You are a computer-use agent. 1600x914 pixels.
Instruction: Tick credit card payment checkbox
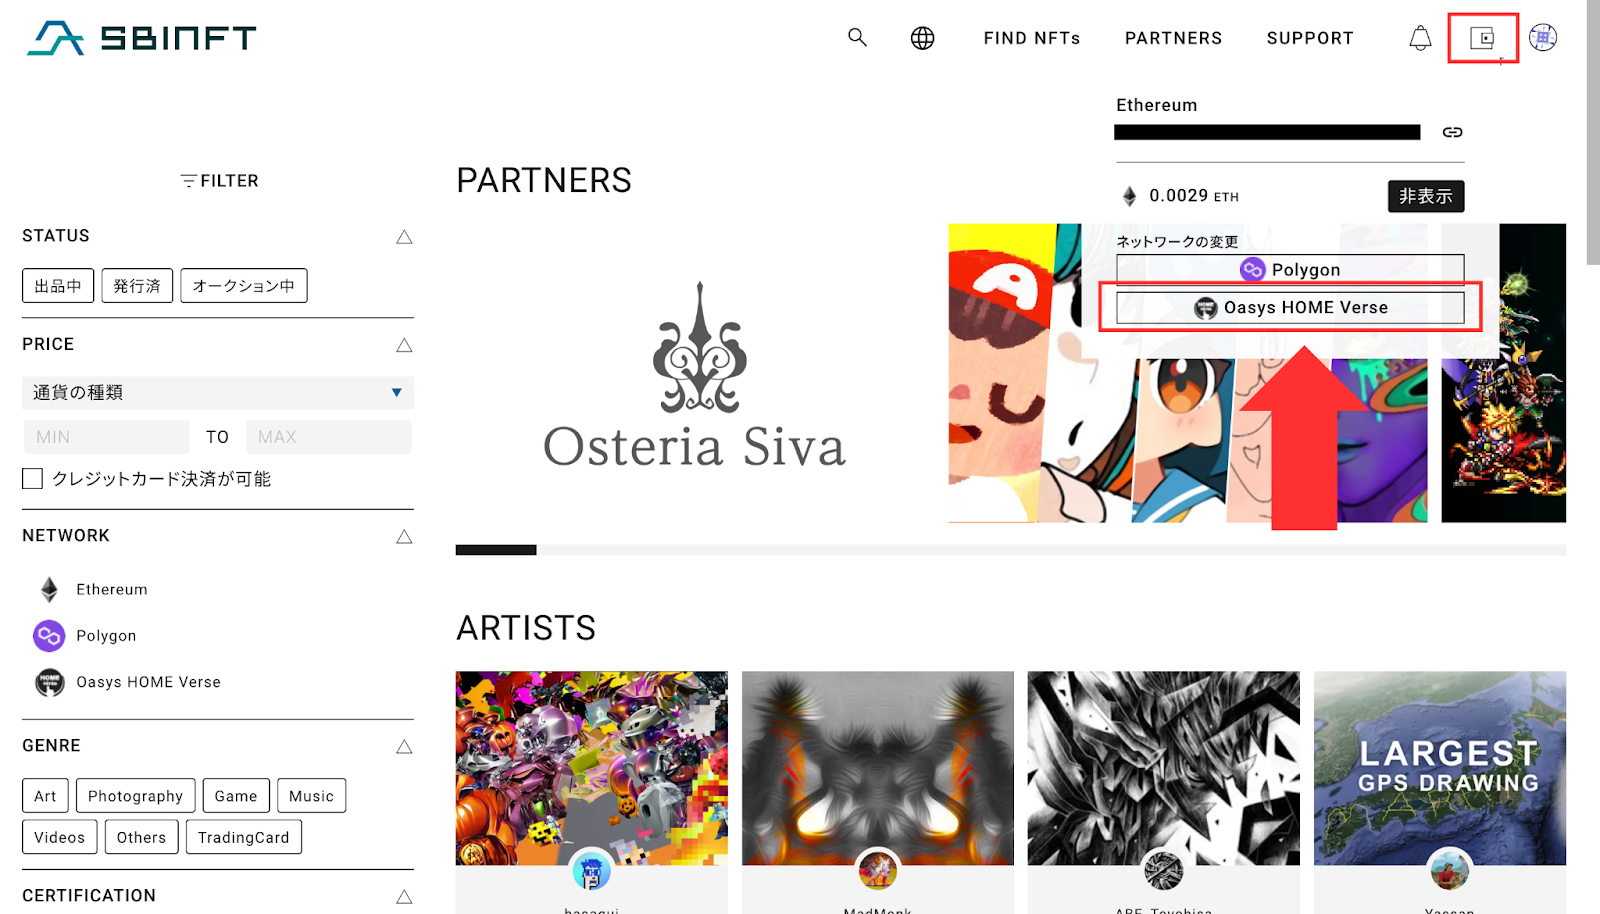click(x=33, y=479)
